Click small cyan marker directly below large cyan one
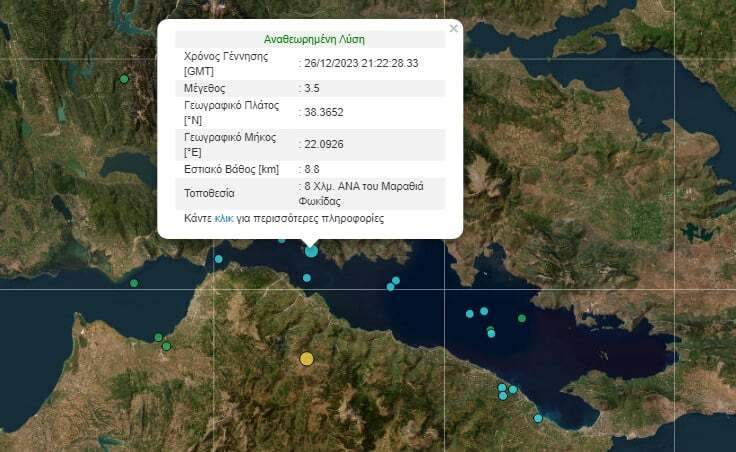 coord(307,277)
